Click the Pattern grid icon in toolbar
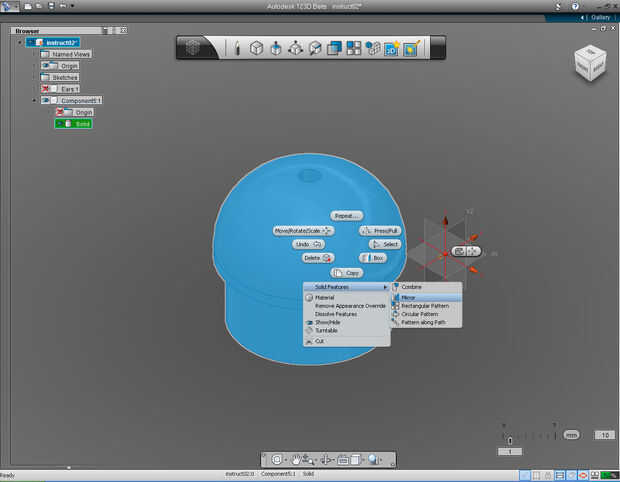The width and height of the screenshot is (620, 482). [x=354, y=47]
